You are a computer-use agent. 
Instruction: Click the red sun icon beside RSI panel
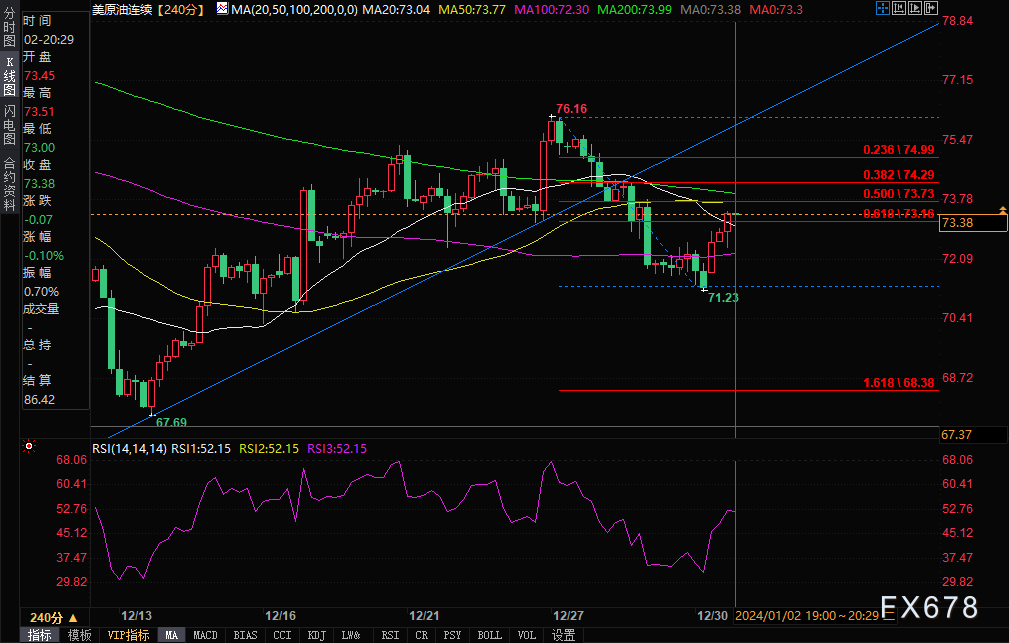pos(29,446)
